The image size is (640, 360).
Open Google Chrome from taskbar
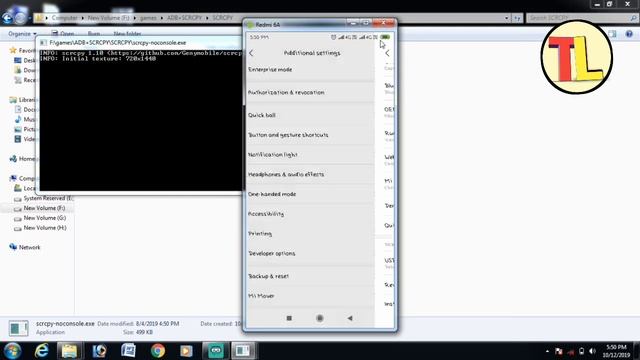(158, 351)
